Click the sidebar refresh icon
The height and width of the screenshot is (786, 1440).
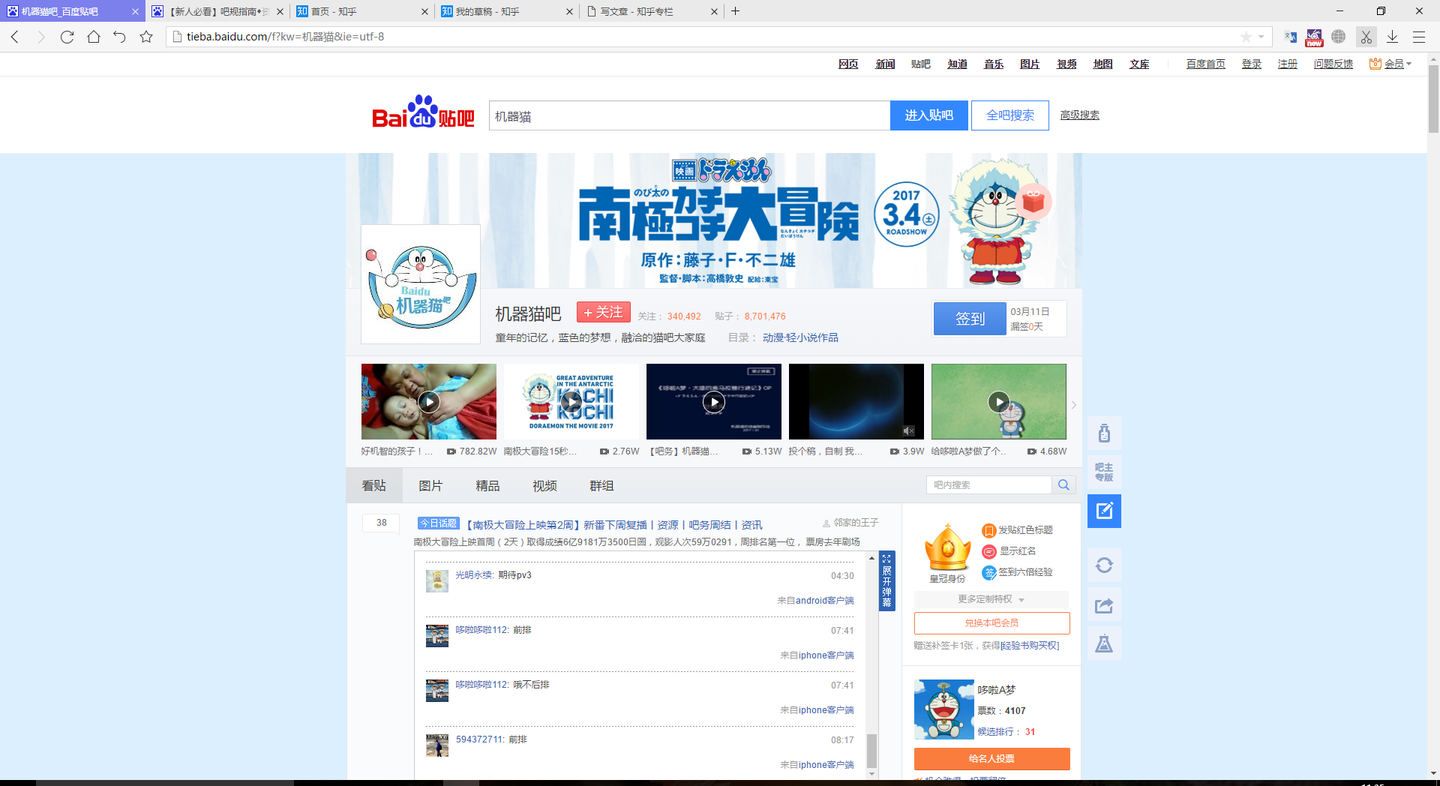1104,565
